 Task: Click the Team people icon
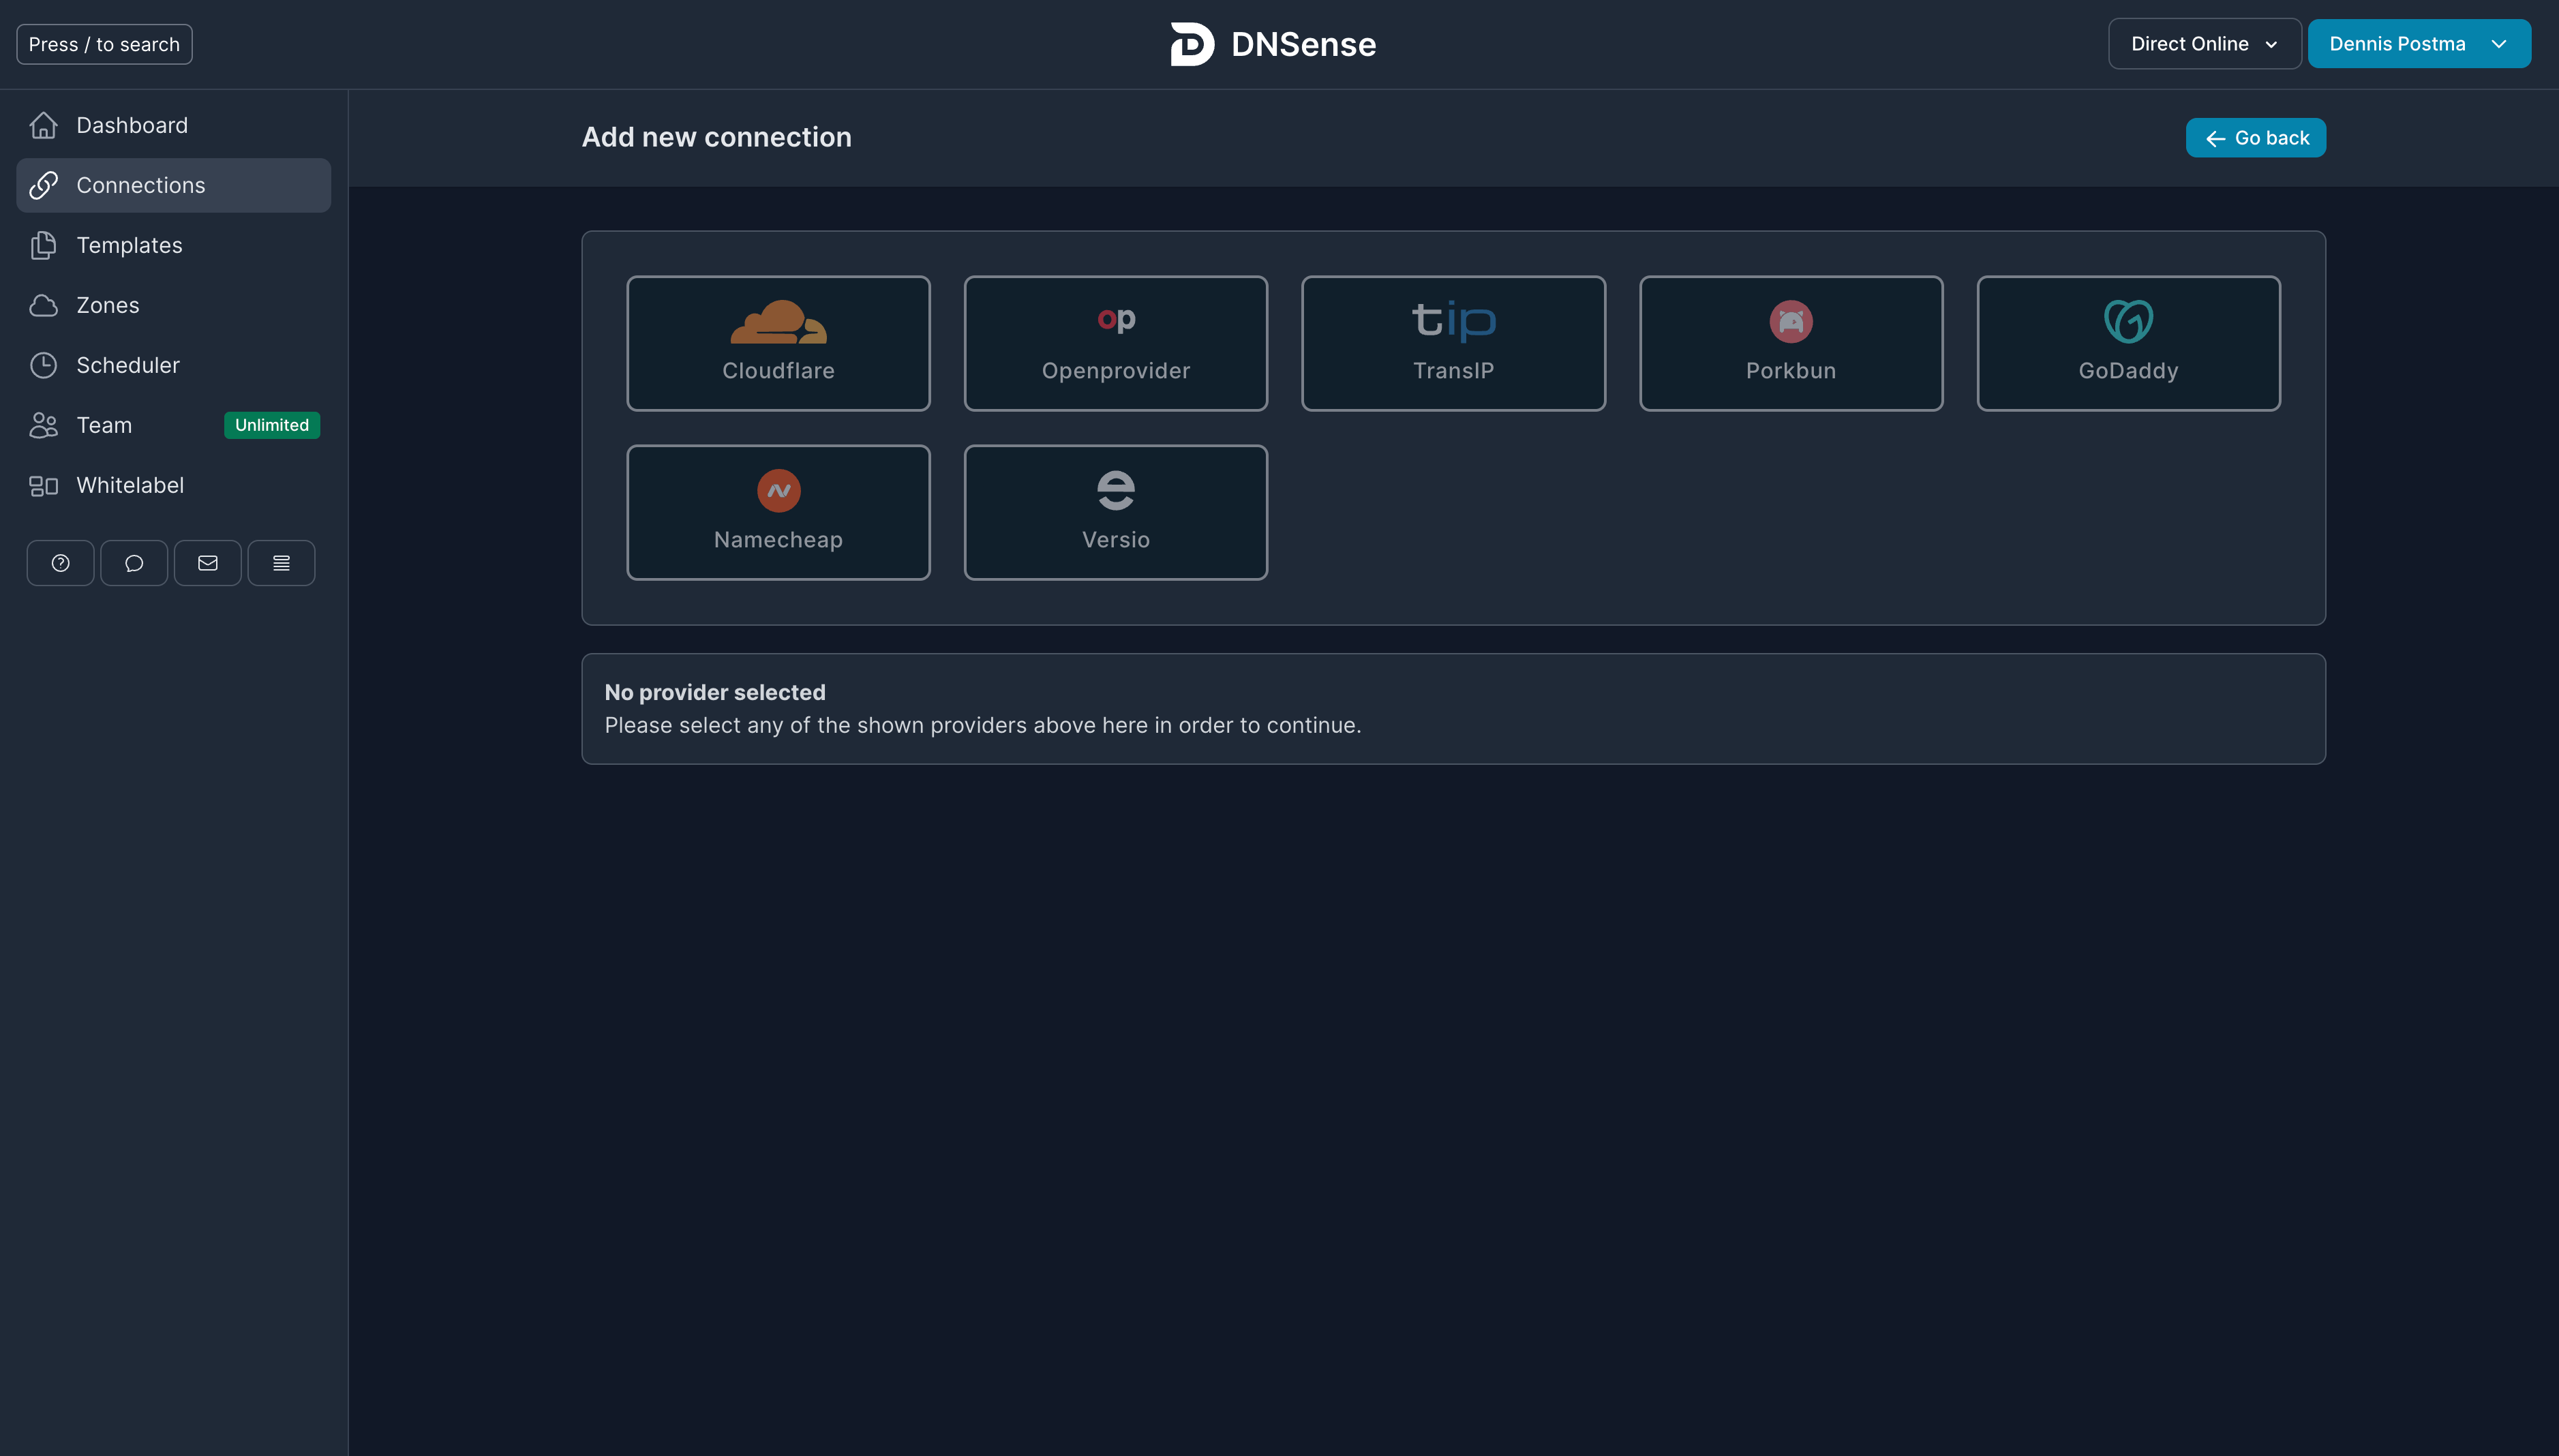tap(43, 425)
